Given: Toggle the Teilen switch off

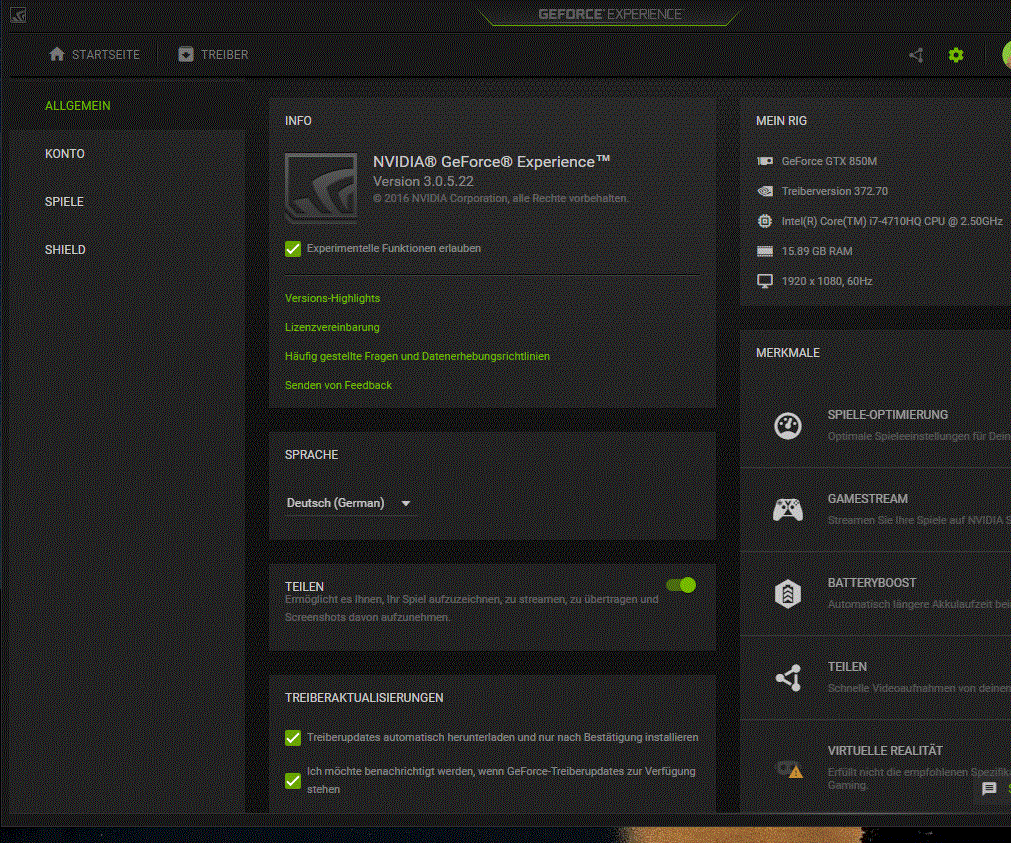Looking at the screenshot, I should [x=681, y=585].
